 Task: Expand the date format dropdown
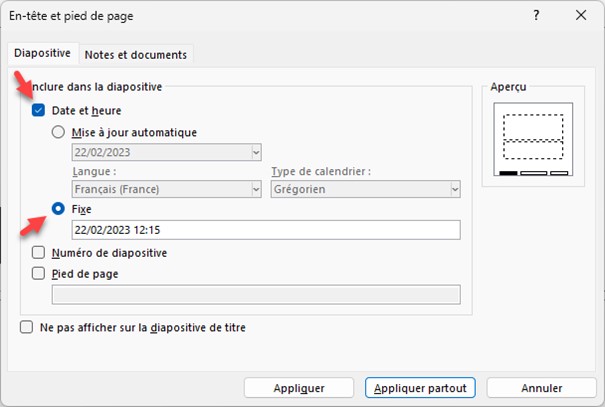coord(256,152)
